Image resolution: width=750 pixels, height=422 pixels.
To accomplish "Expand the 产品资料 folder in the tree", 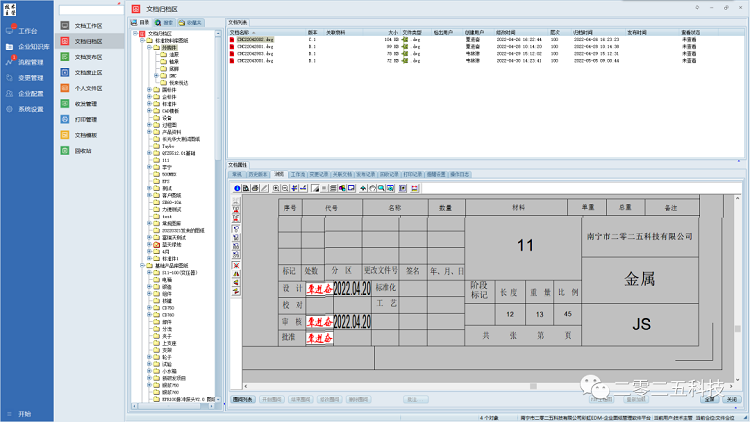I will (x=149, y=132).
